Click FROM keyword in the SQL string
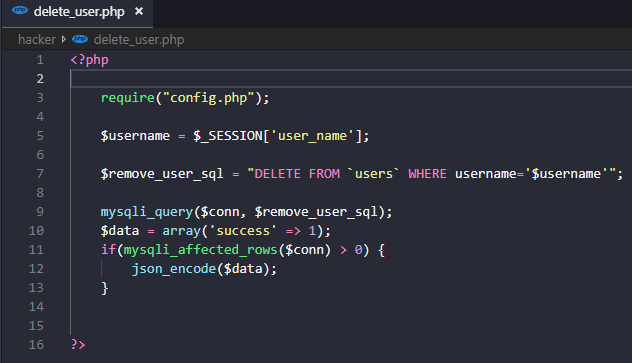 (324, 174)
